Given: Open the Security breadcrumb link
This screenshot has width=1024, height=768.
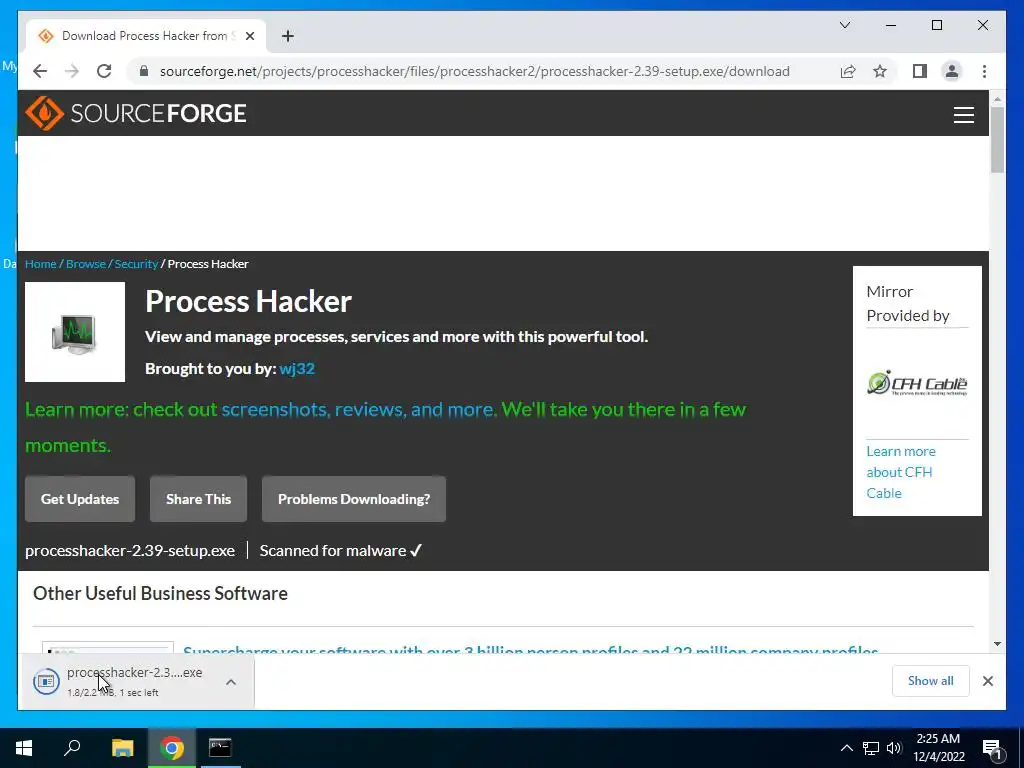Looking at the screenshot, I should (136, 264).
